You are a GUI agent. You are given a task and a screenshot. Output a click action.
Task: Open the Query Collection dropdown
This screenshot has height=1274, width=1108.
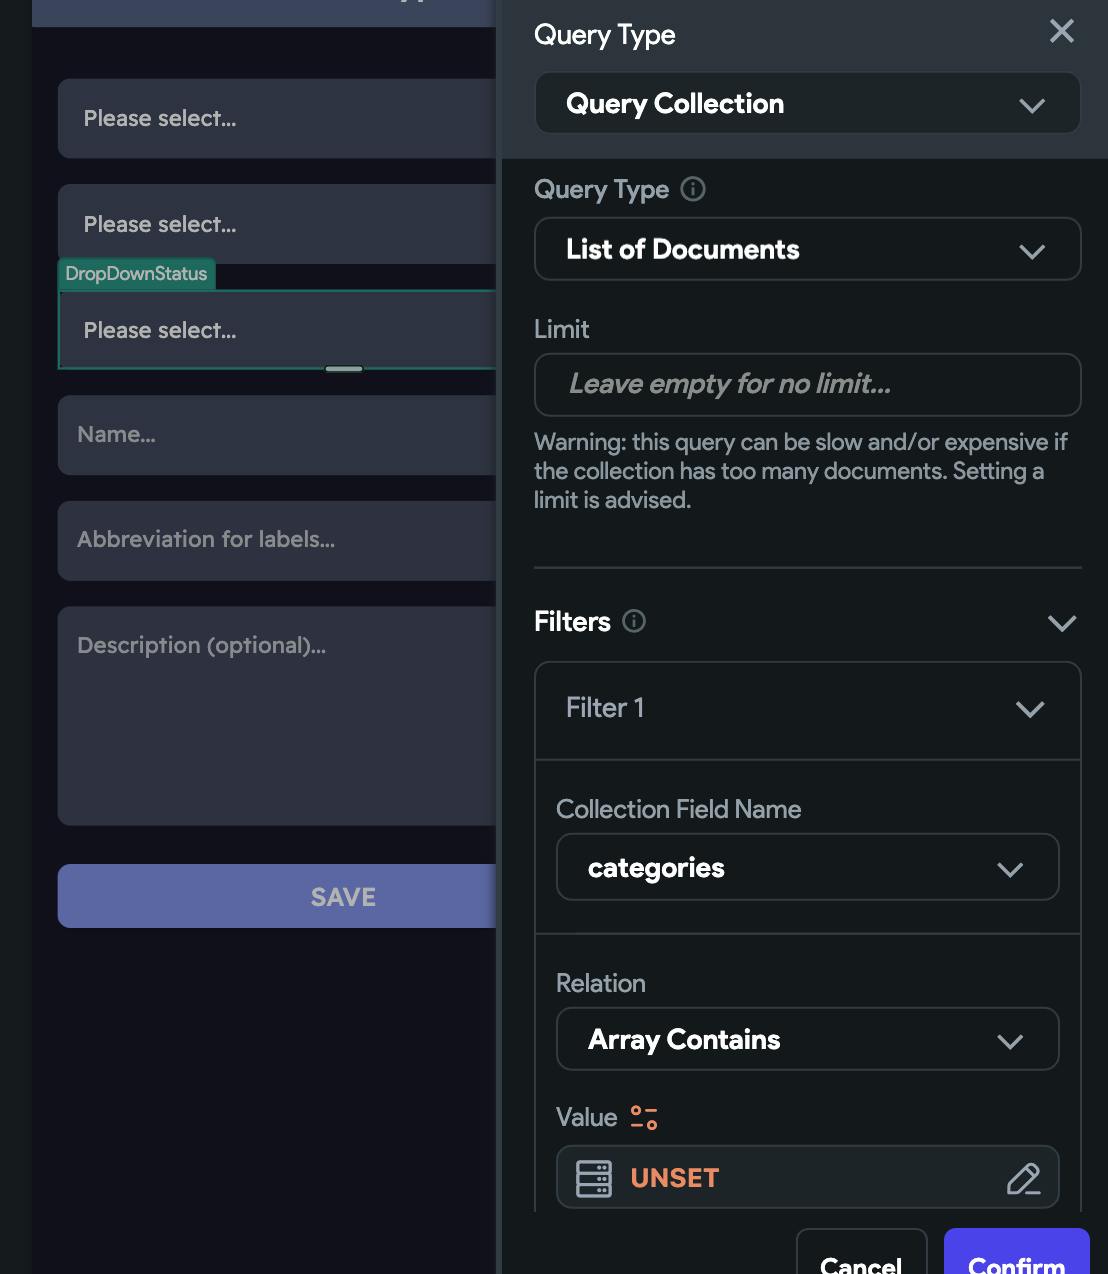(807, 104)
